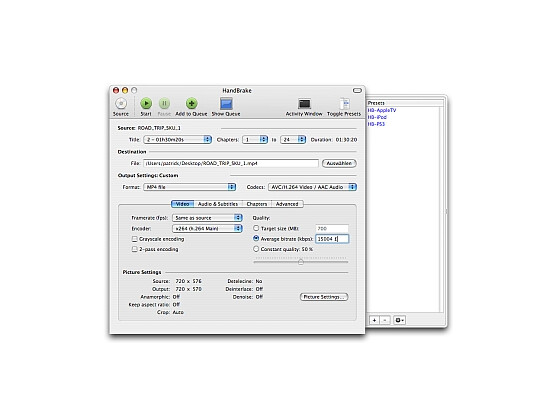Select the HB-PS3 preset
This screenshot has height=418, width=557.
click(x=376, y=124)
